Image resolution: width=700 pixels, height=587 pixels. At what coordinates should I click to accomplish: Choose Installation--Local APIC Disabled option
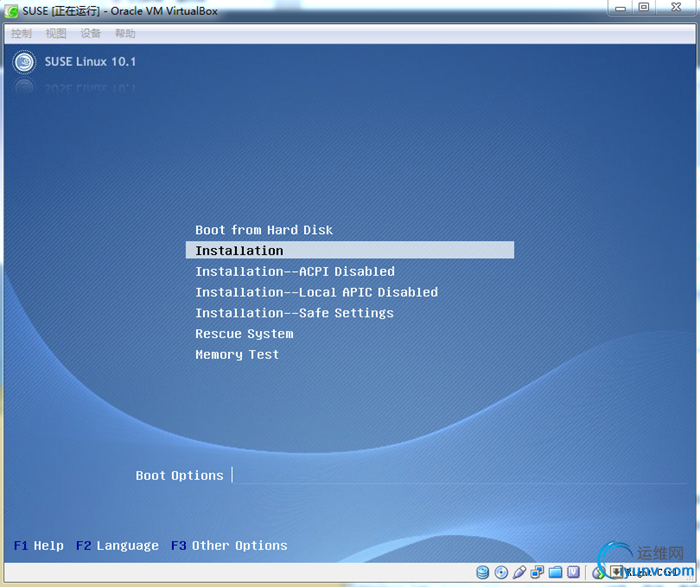pos(317,292)
